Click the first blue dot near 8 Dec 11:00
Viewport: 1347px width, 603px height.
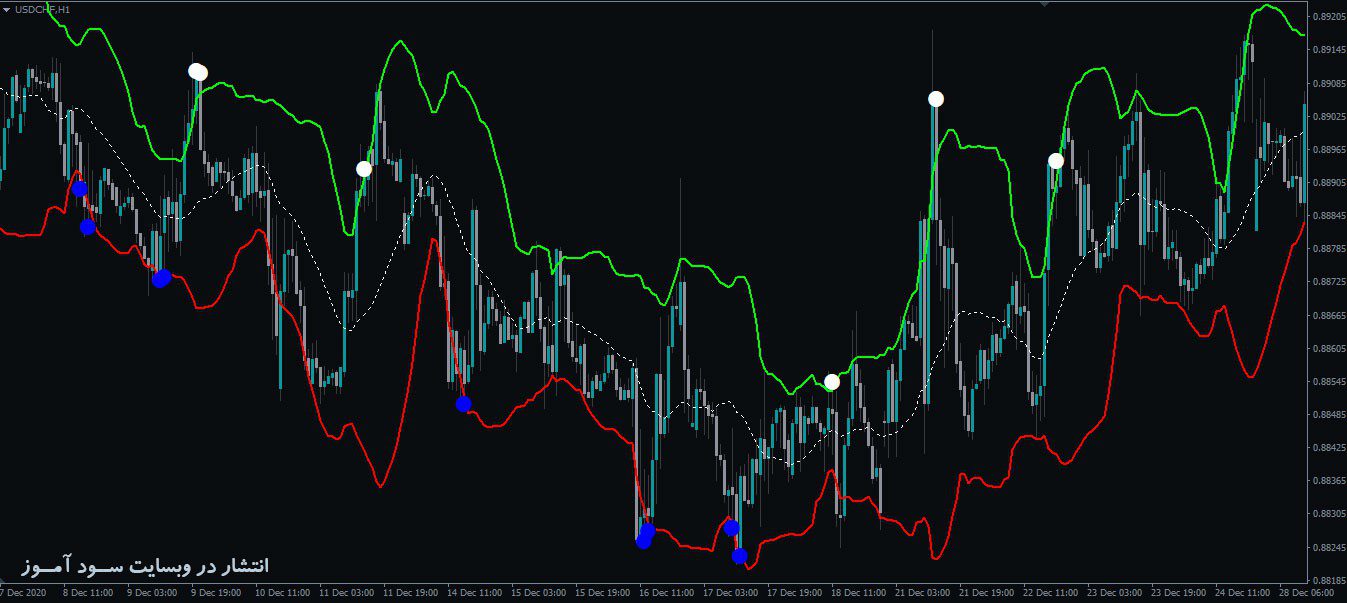pyautogui.click(x=79, y=189)
